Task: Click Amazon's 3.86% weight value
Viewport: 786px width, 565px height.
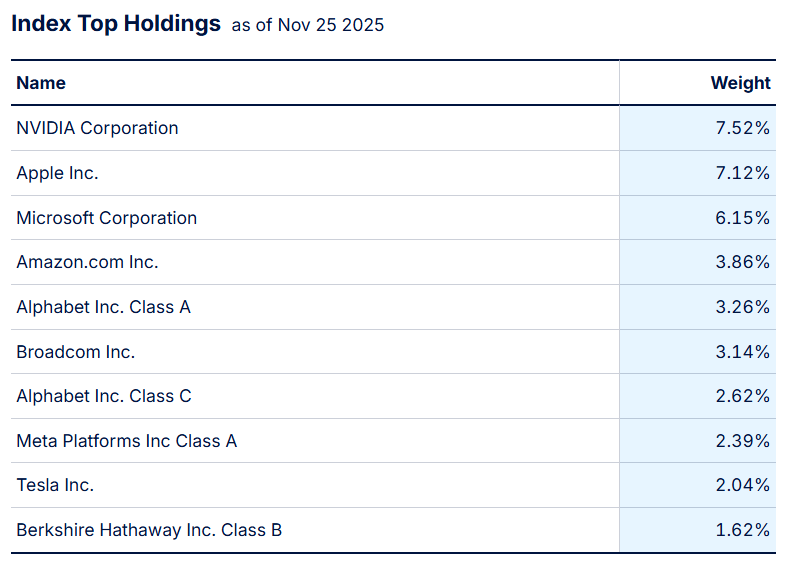Action: pos(744,262)
